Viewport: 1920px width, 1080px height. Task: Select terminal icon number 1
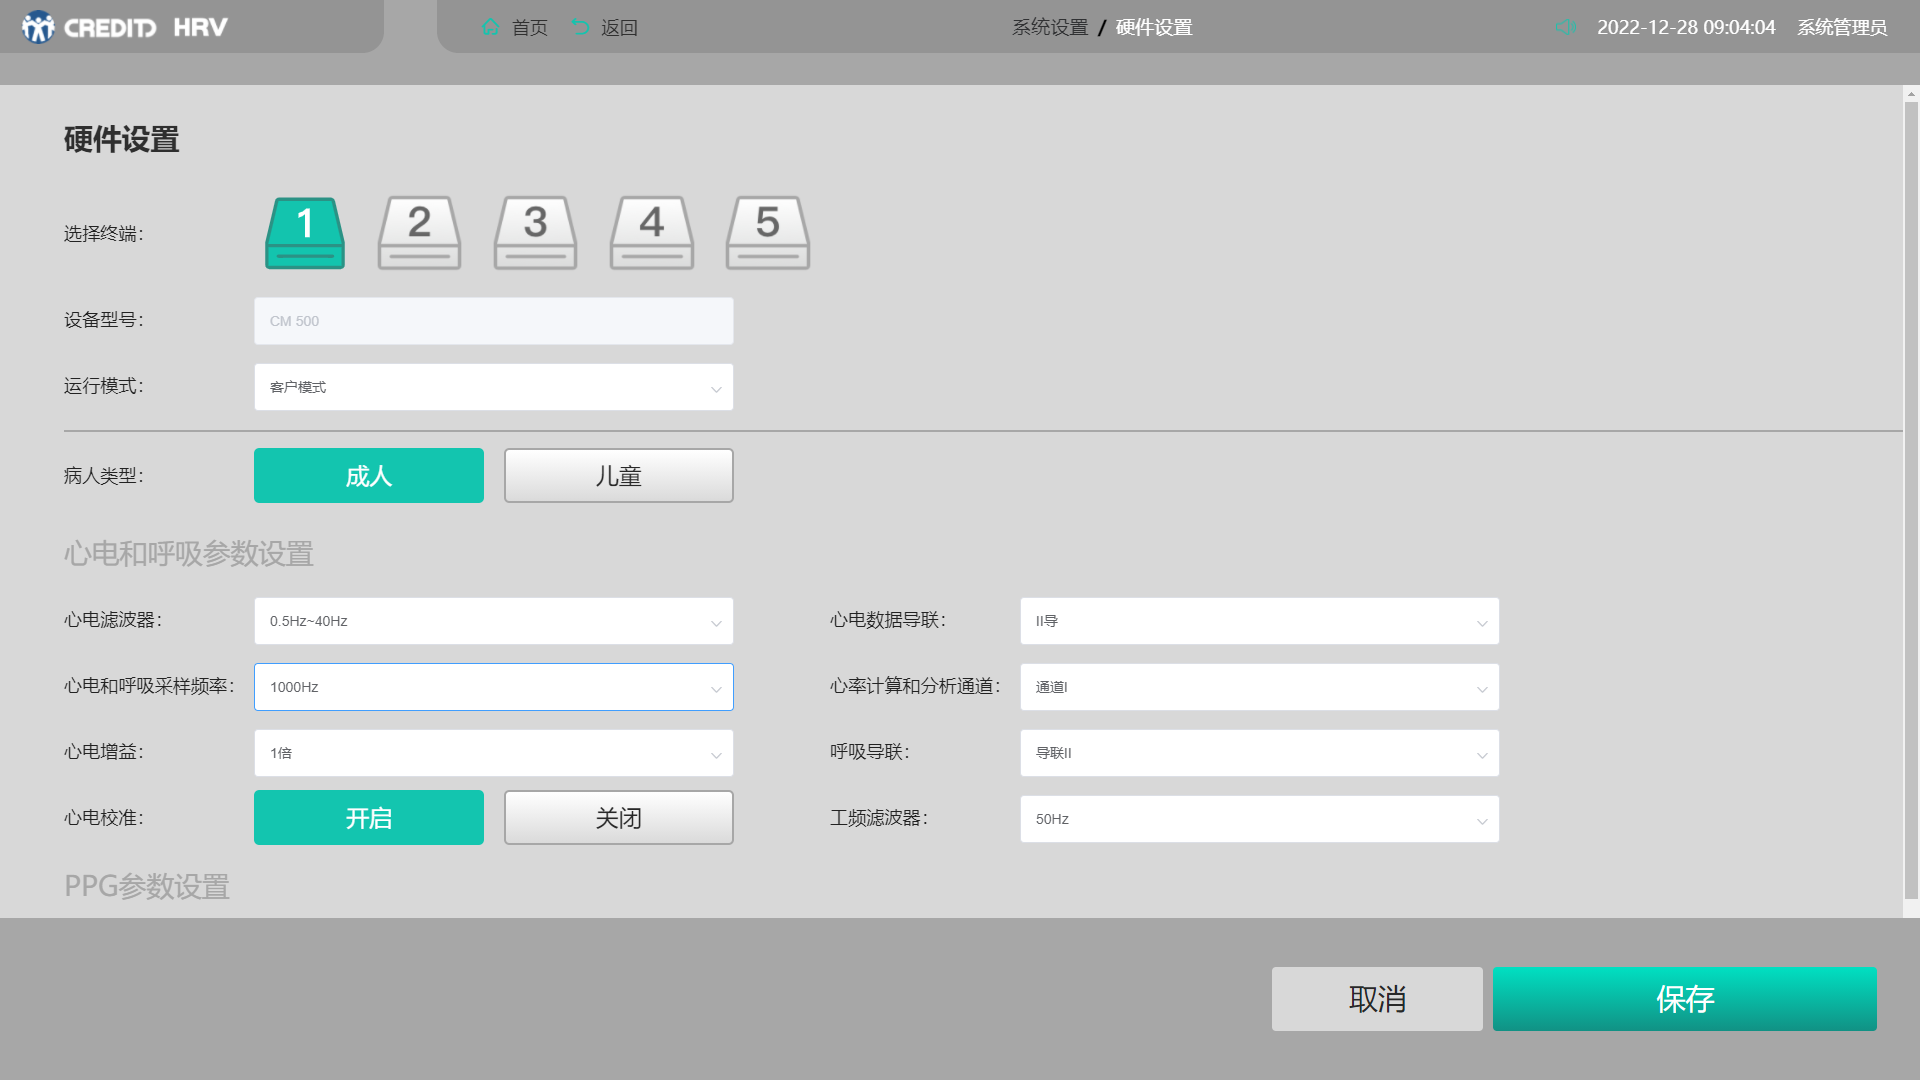(x=305, y=233)
